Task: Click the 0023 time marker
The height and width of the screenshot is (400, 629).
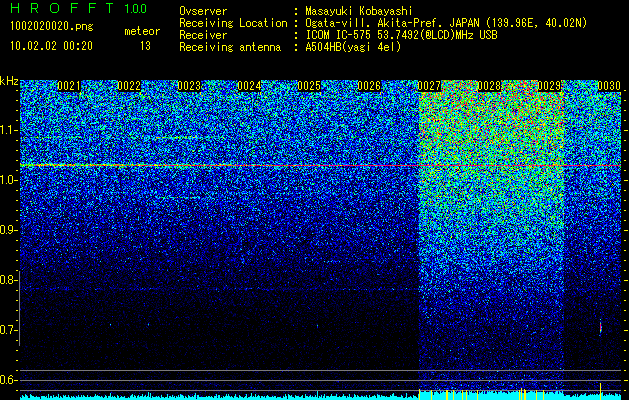Action: (189, 86)
